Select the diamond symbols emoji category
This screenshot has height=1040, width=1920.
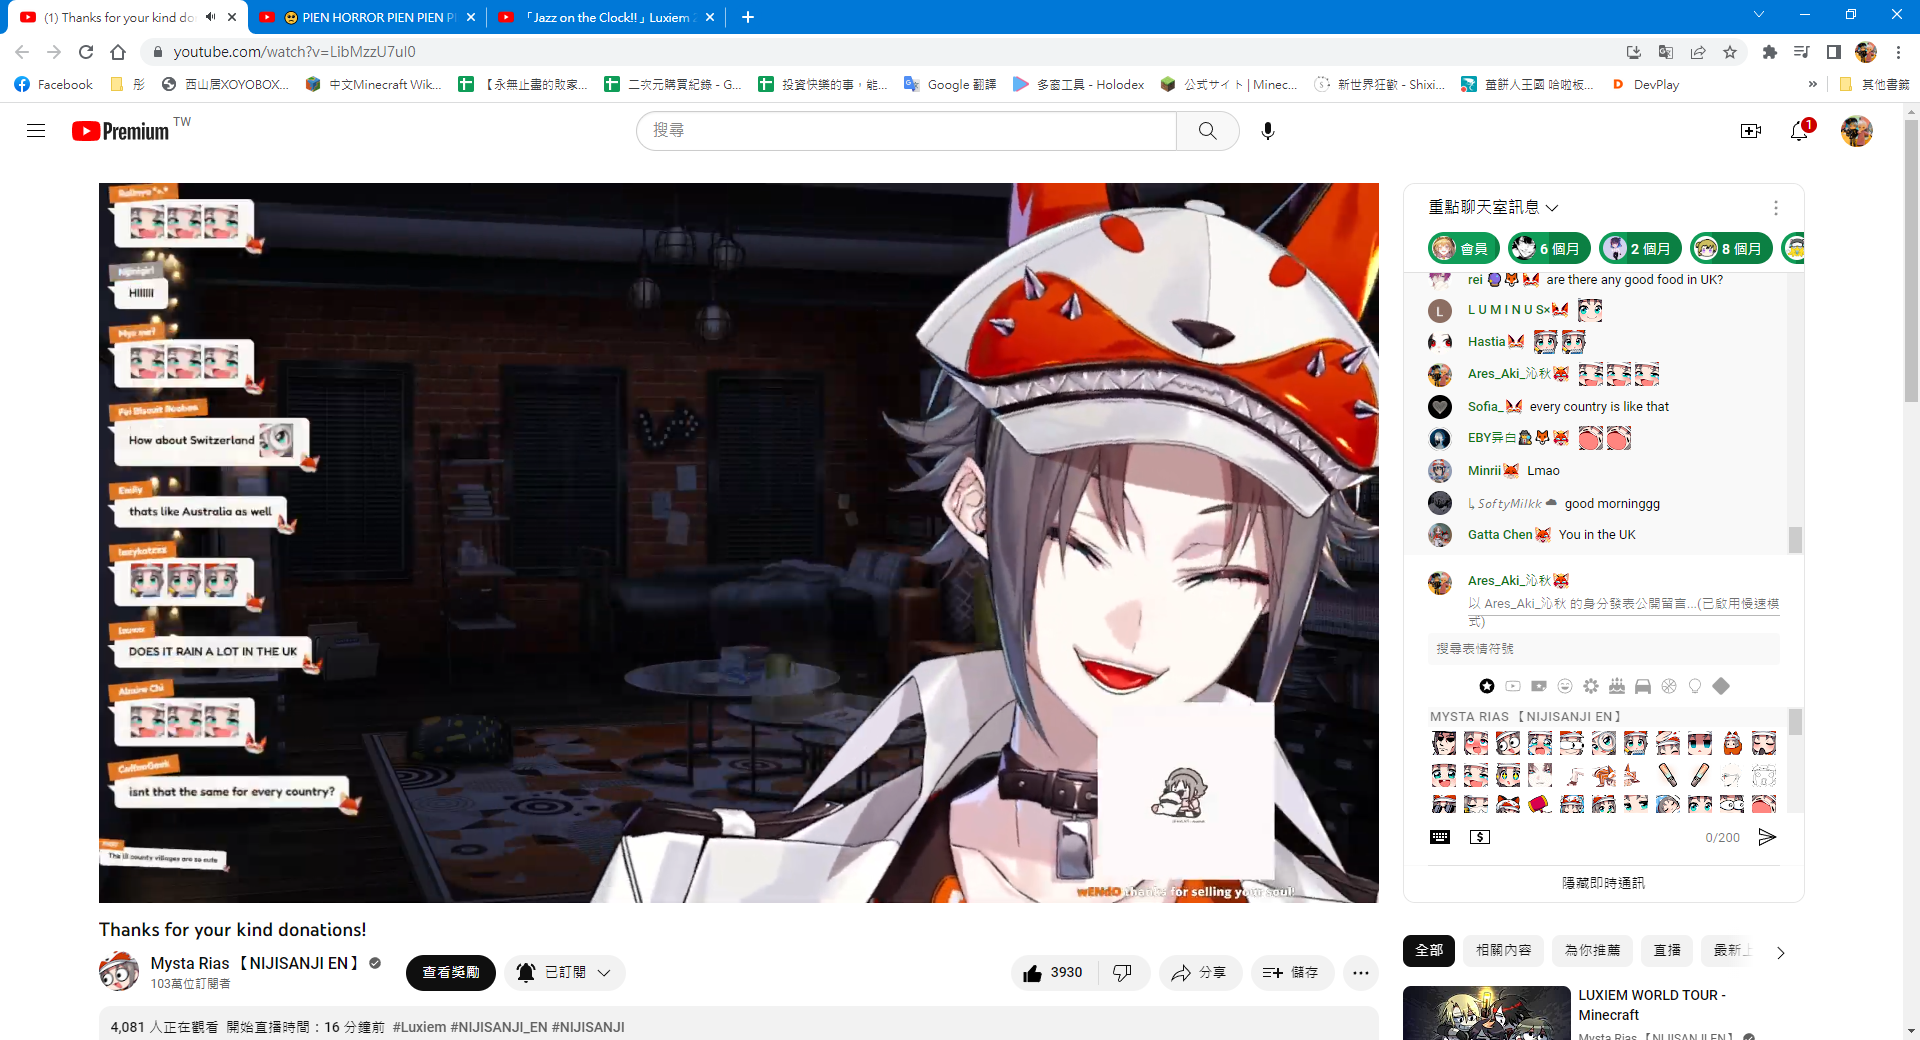point(1721,686)
